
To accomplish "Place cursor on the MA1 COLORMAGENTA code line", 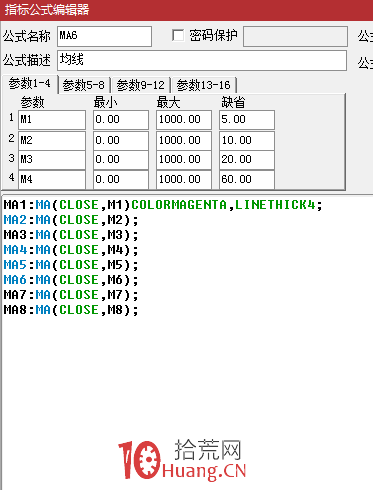I will coord(163,205).
